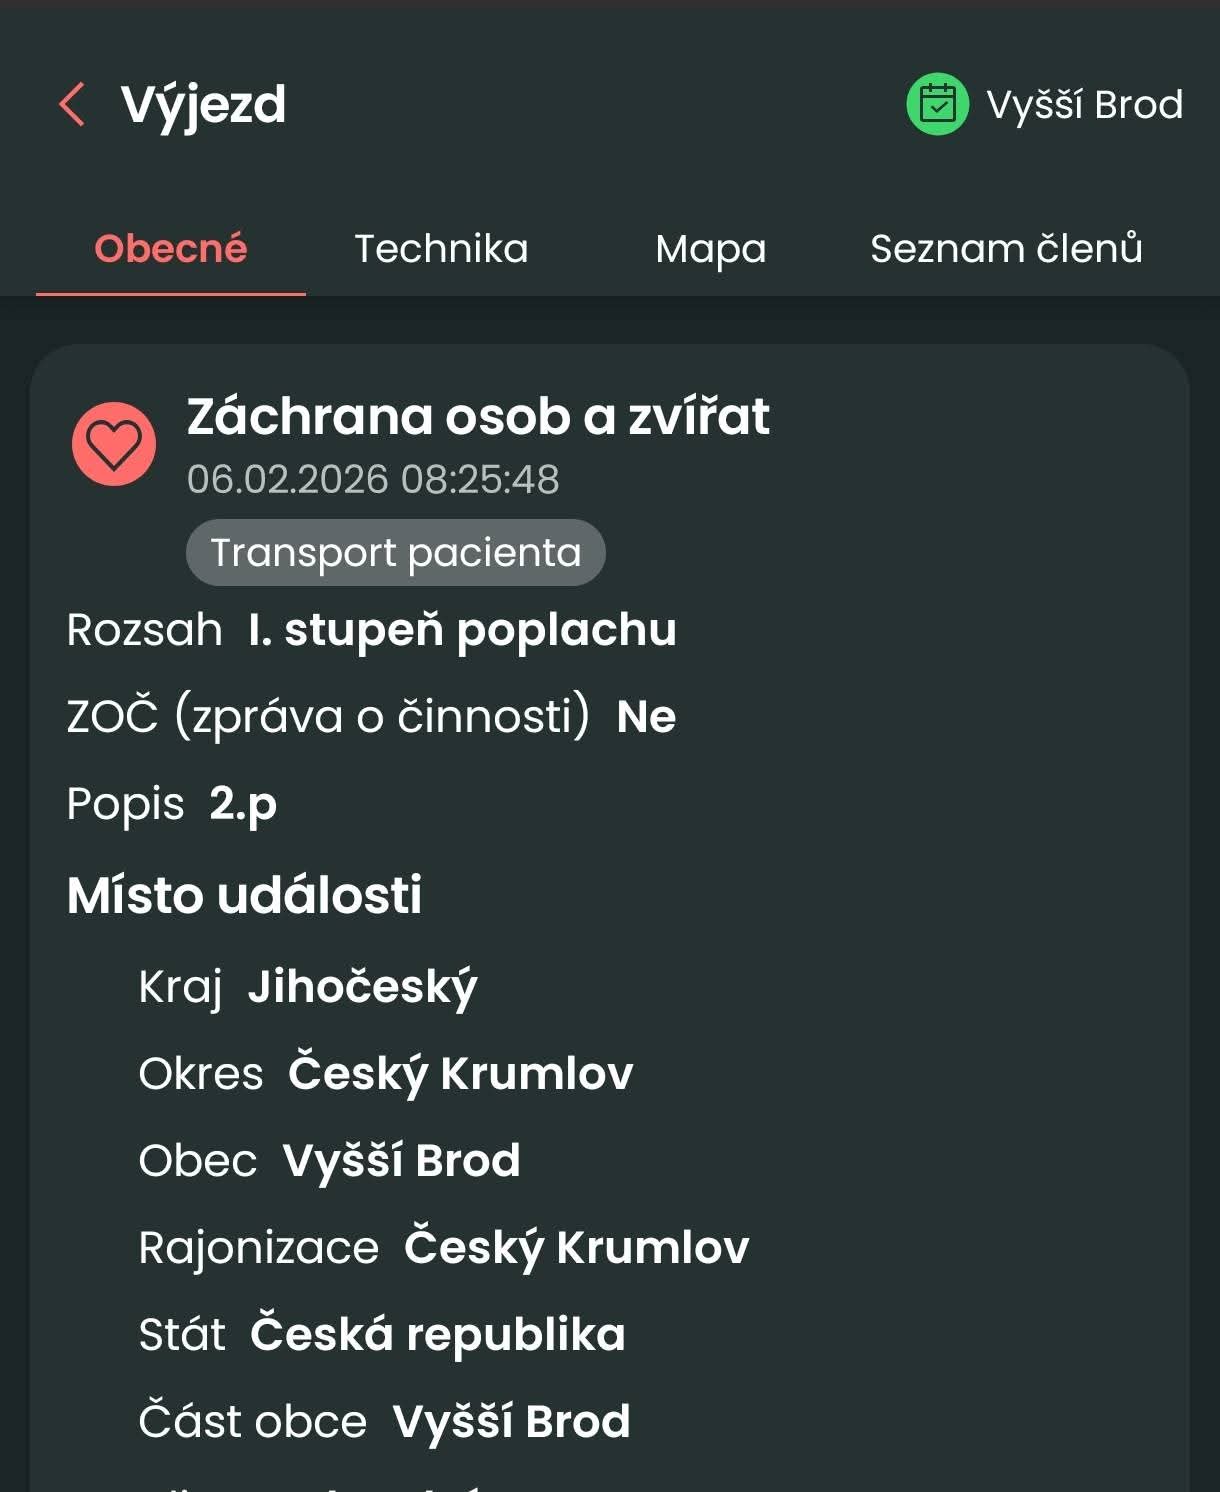The height and width of the screenshot is (1492, 1220).
Task: Tap the ZOČ value Ne
Action: tap(646, 716)
